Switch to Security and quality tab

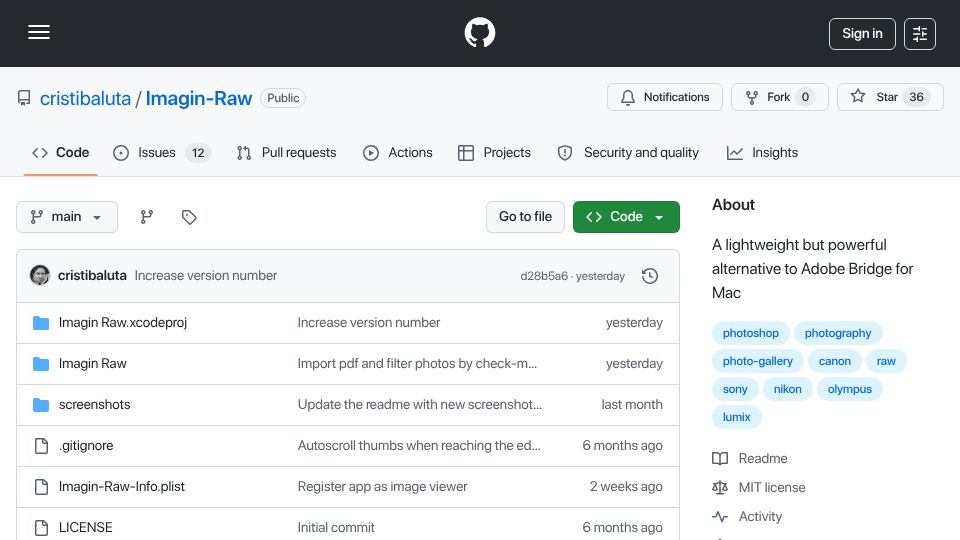pyautogui.click(x=628, y=152)
